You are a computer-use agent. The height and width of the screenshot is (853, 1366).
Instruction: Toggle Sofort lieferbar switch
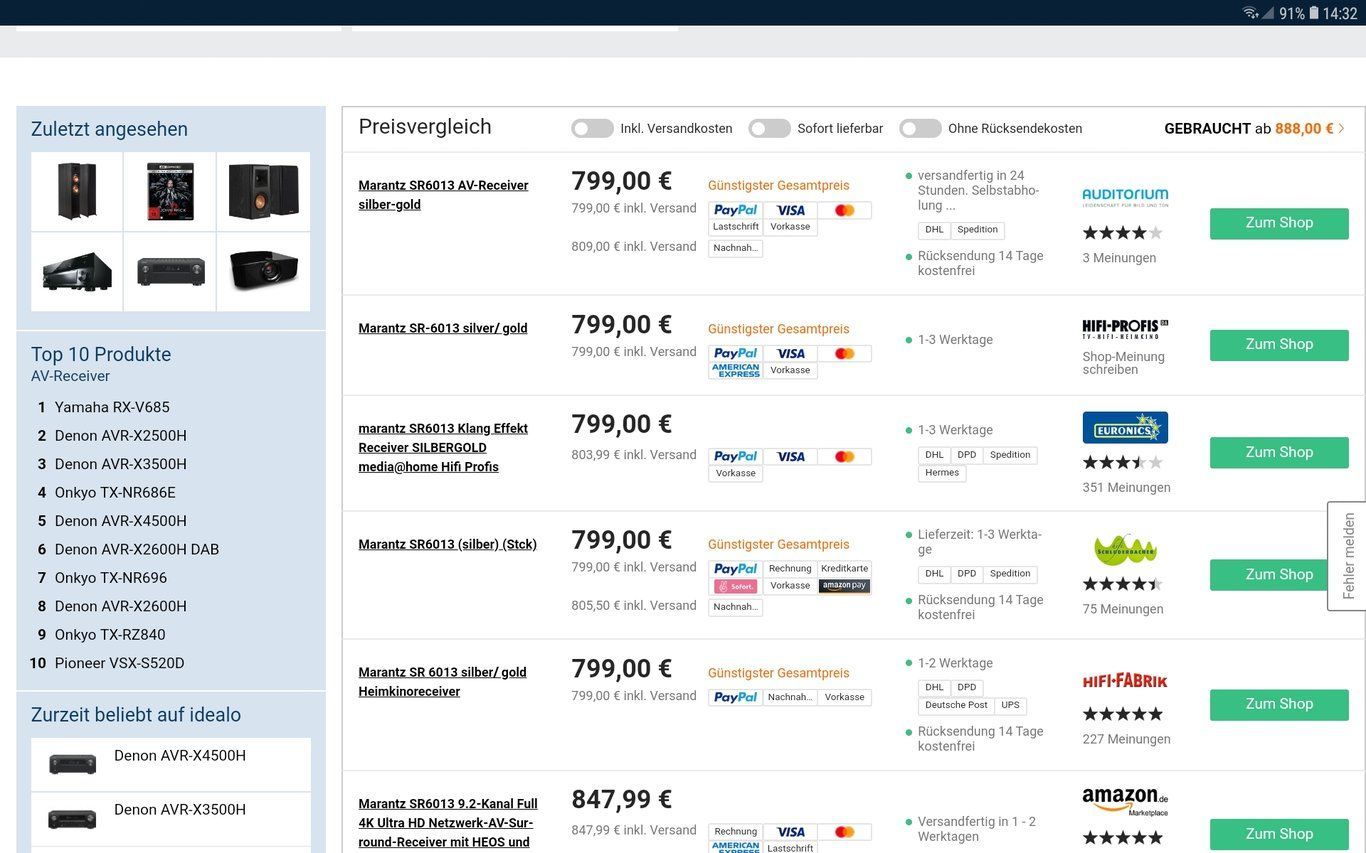(x=769, y=128)
